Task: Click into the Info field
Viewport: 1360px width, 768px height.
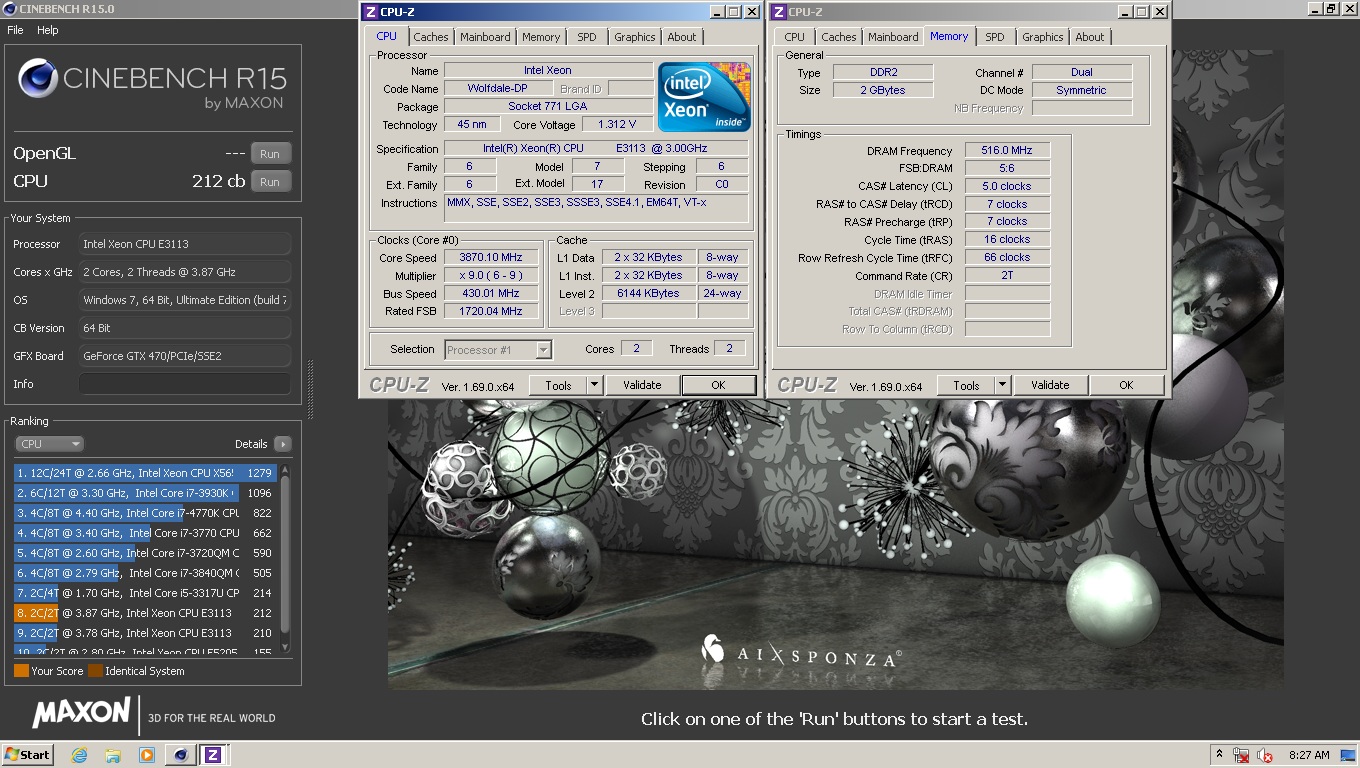Action: click(185, 384)
